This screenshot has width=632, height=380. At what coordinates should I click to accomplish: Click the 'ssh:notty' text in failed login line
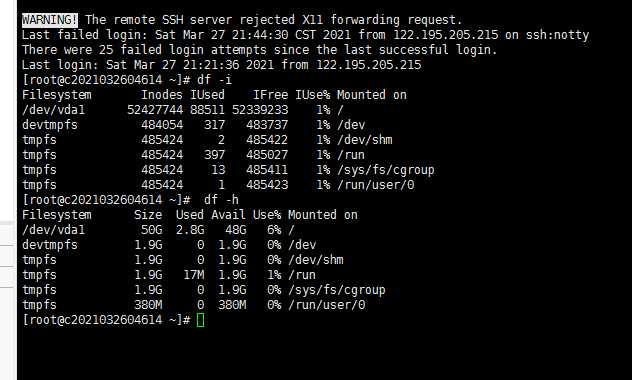[x=557, y=35]
